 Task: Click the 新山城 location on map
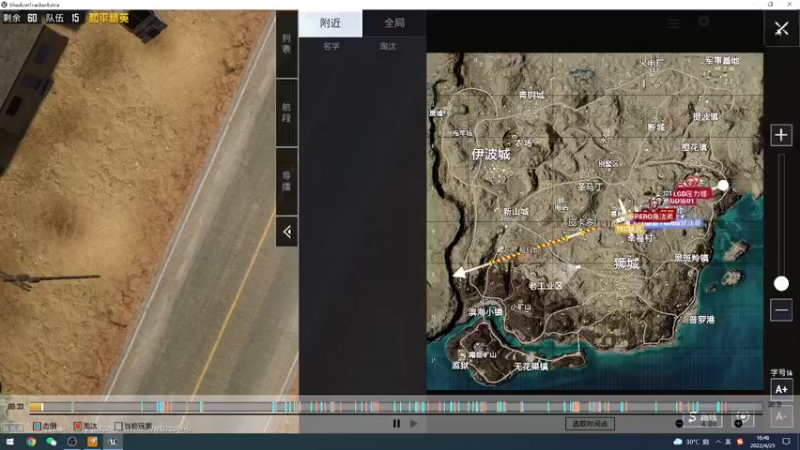click(x=516, y=211)
